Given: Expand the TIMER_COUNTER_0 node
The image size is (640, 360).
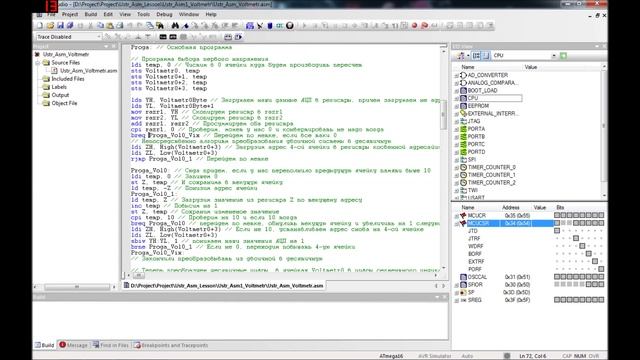Looking at the screenshot, I should (x=456, y=167).
